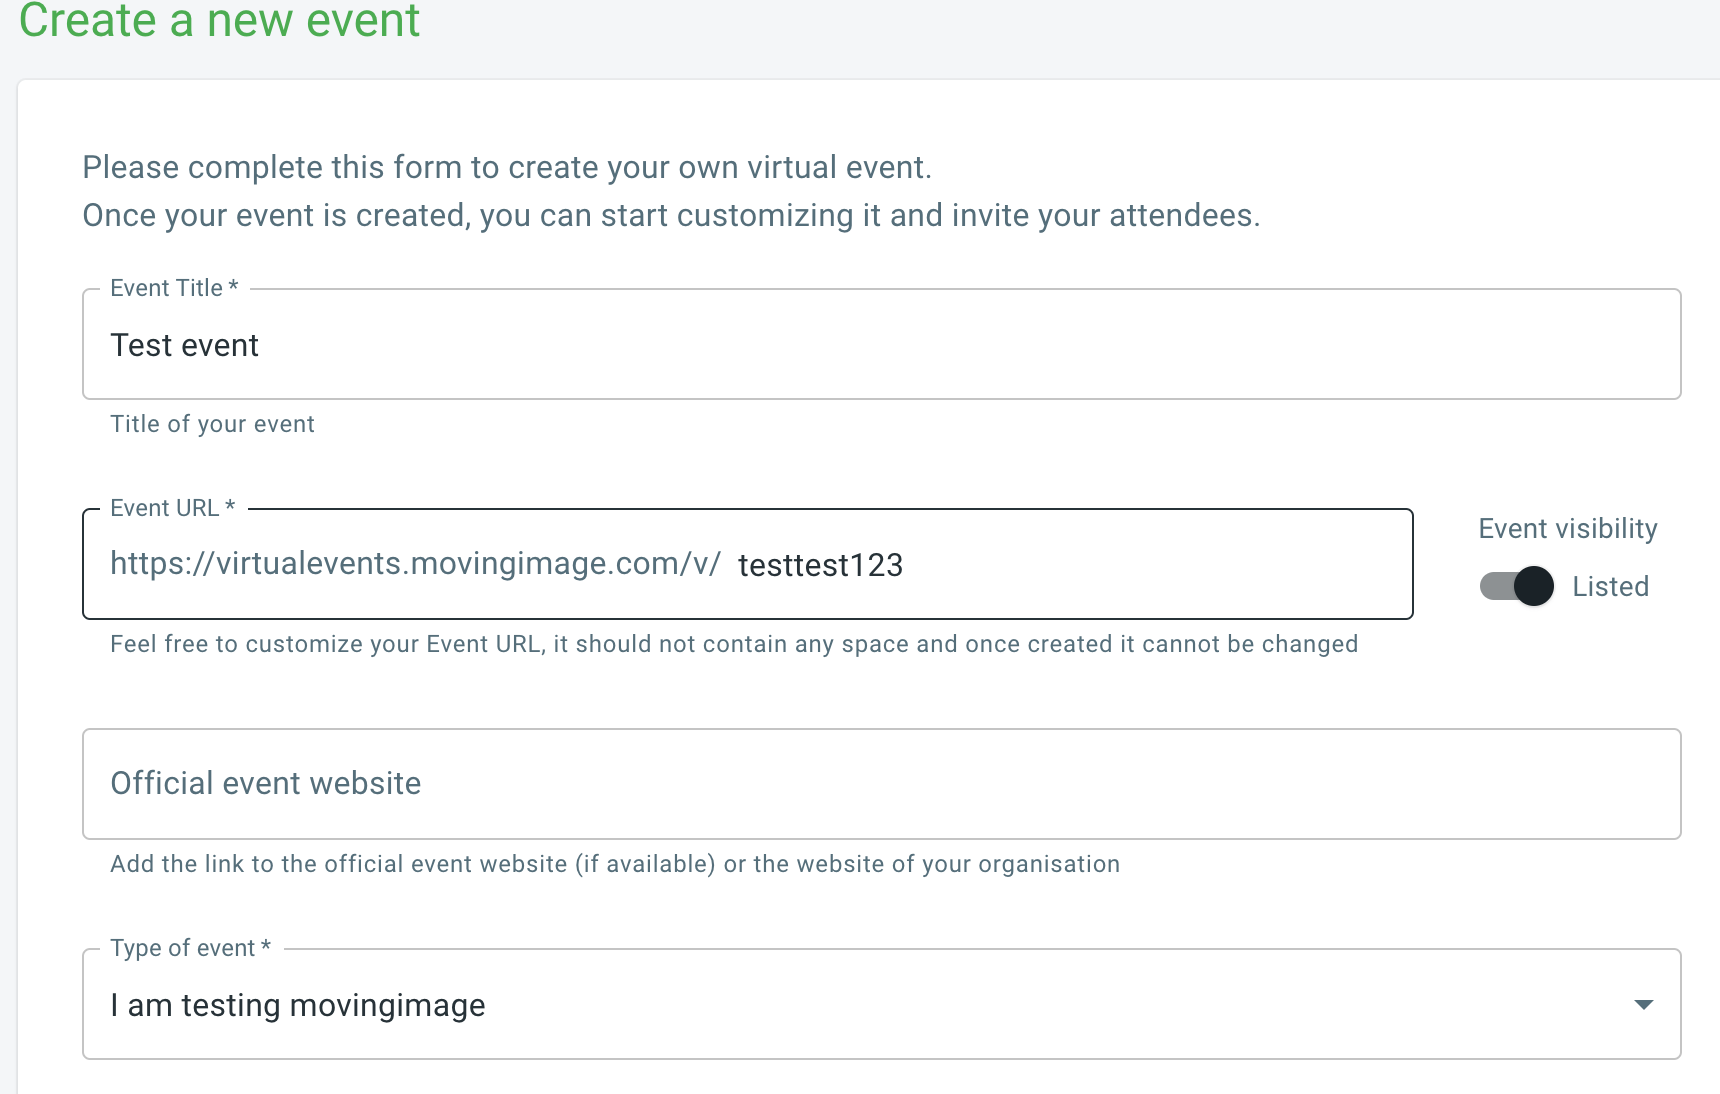Screen dimensions: 1720x1094
Task: Click the Type of event dropdown arrow
Action: click(1643, 1004)
